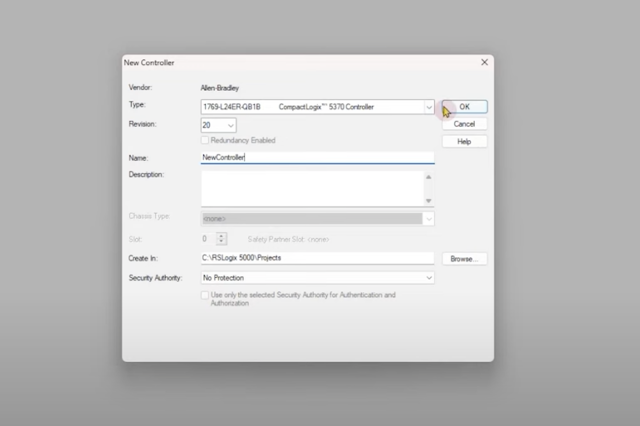The height and width of the screenshot is (426, 640).
Task: Browse for a project folder
Action: [x=464, y=258]
